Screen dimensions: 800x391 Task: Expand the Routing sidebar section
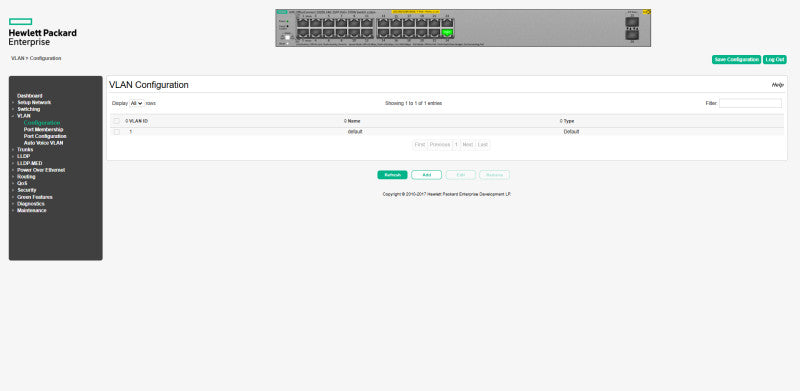pos(26,177)
